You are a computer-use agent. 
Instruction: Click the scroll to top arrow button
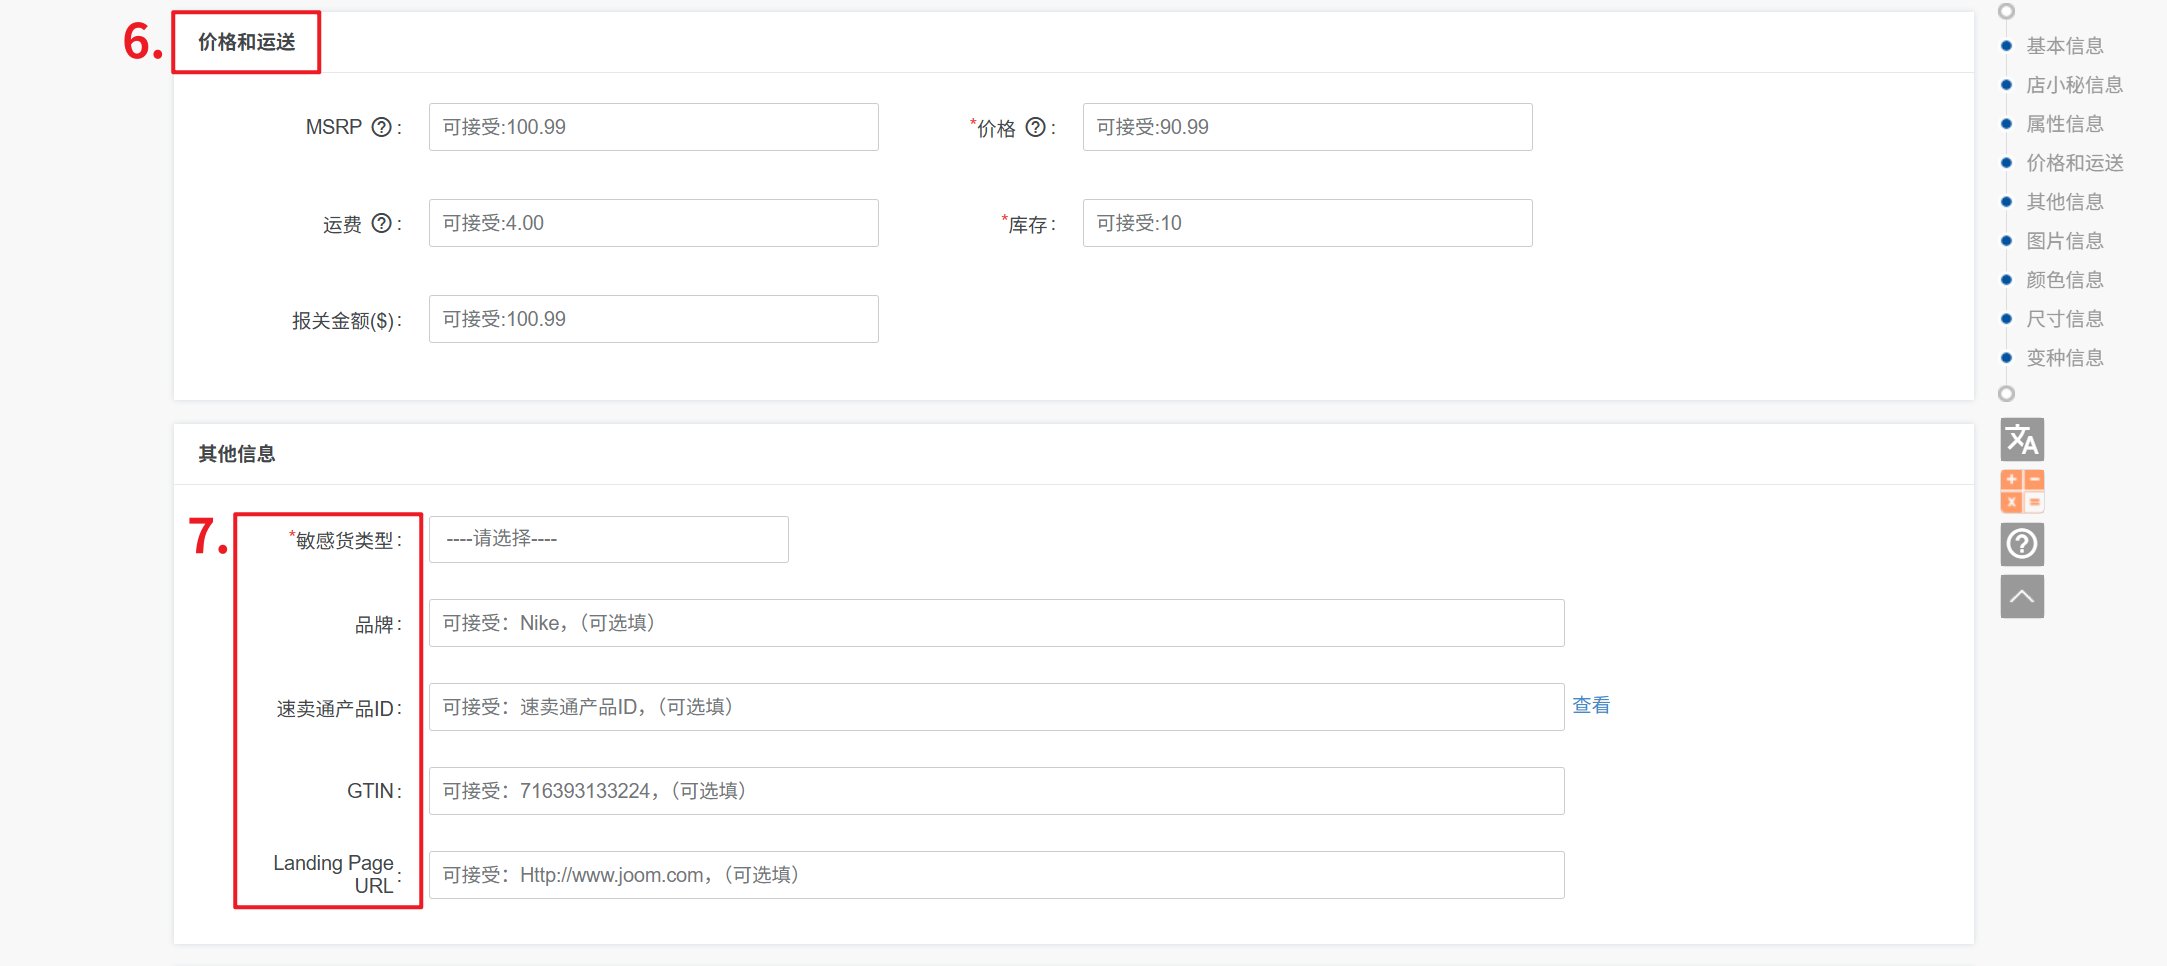point(2021,597)
